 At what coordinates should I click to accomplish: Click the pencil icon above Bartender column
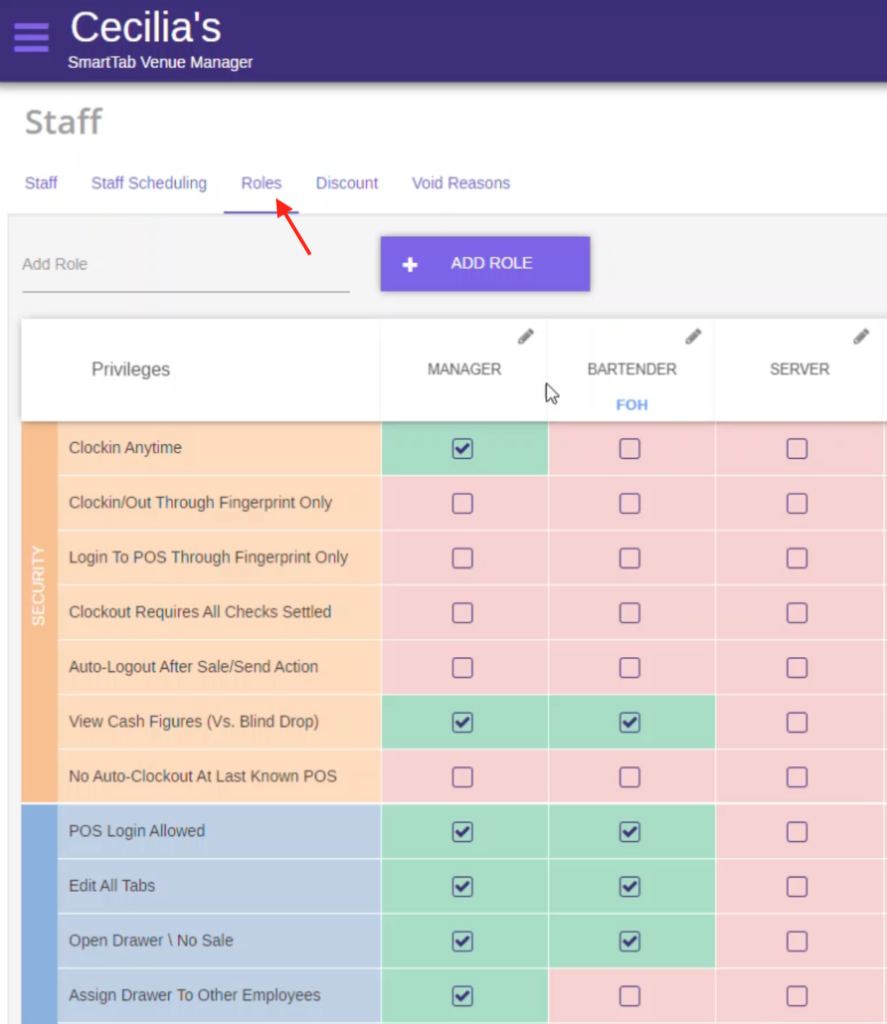693,337
